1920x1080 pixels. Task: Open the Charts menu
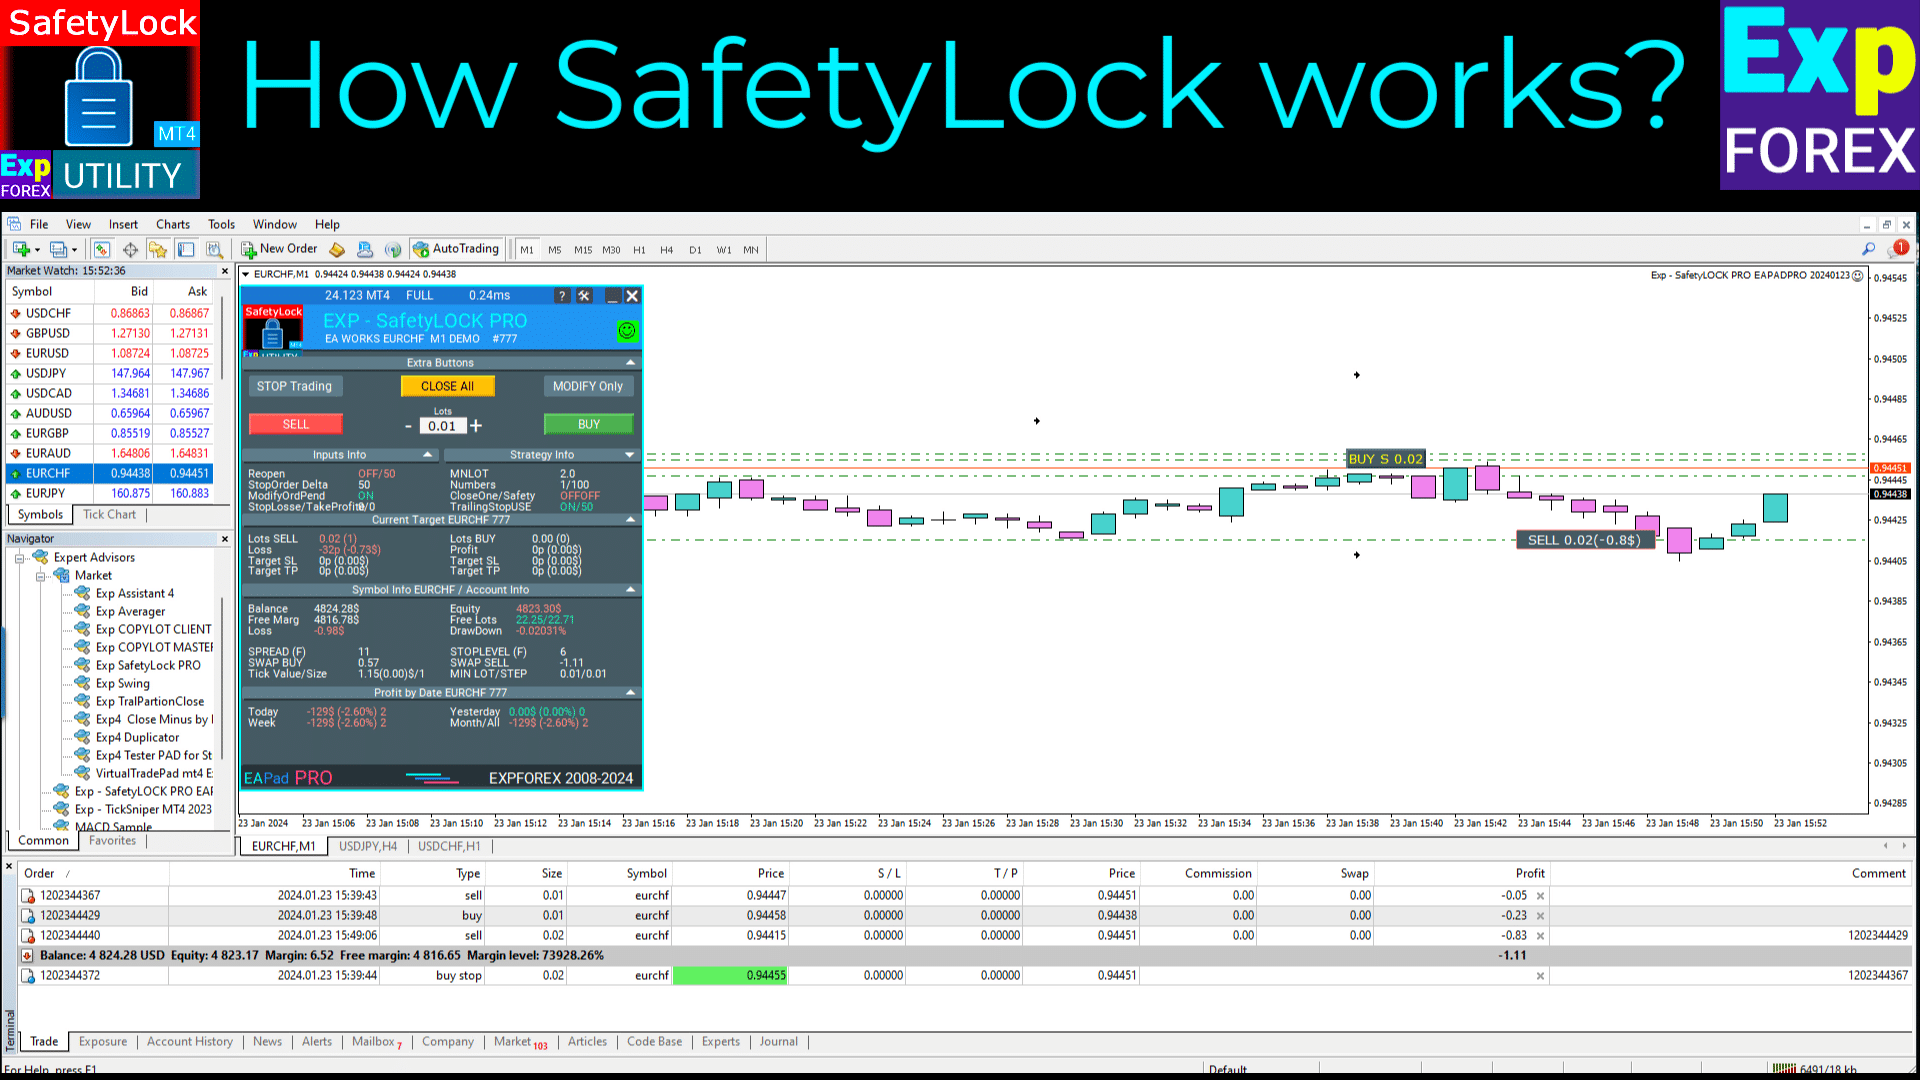click(x=172, y=224)
